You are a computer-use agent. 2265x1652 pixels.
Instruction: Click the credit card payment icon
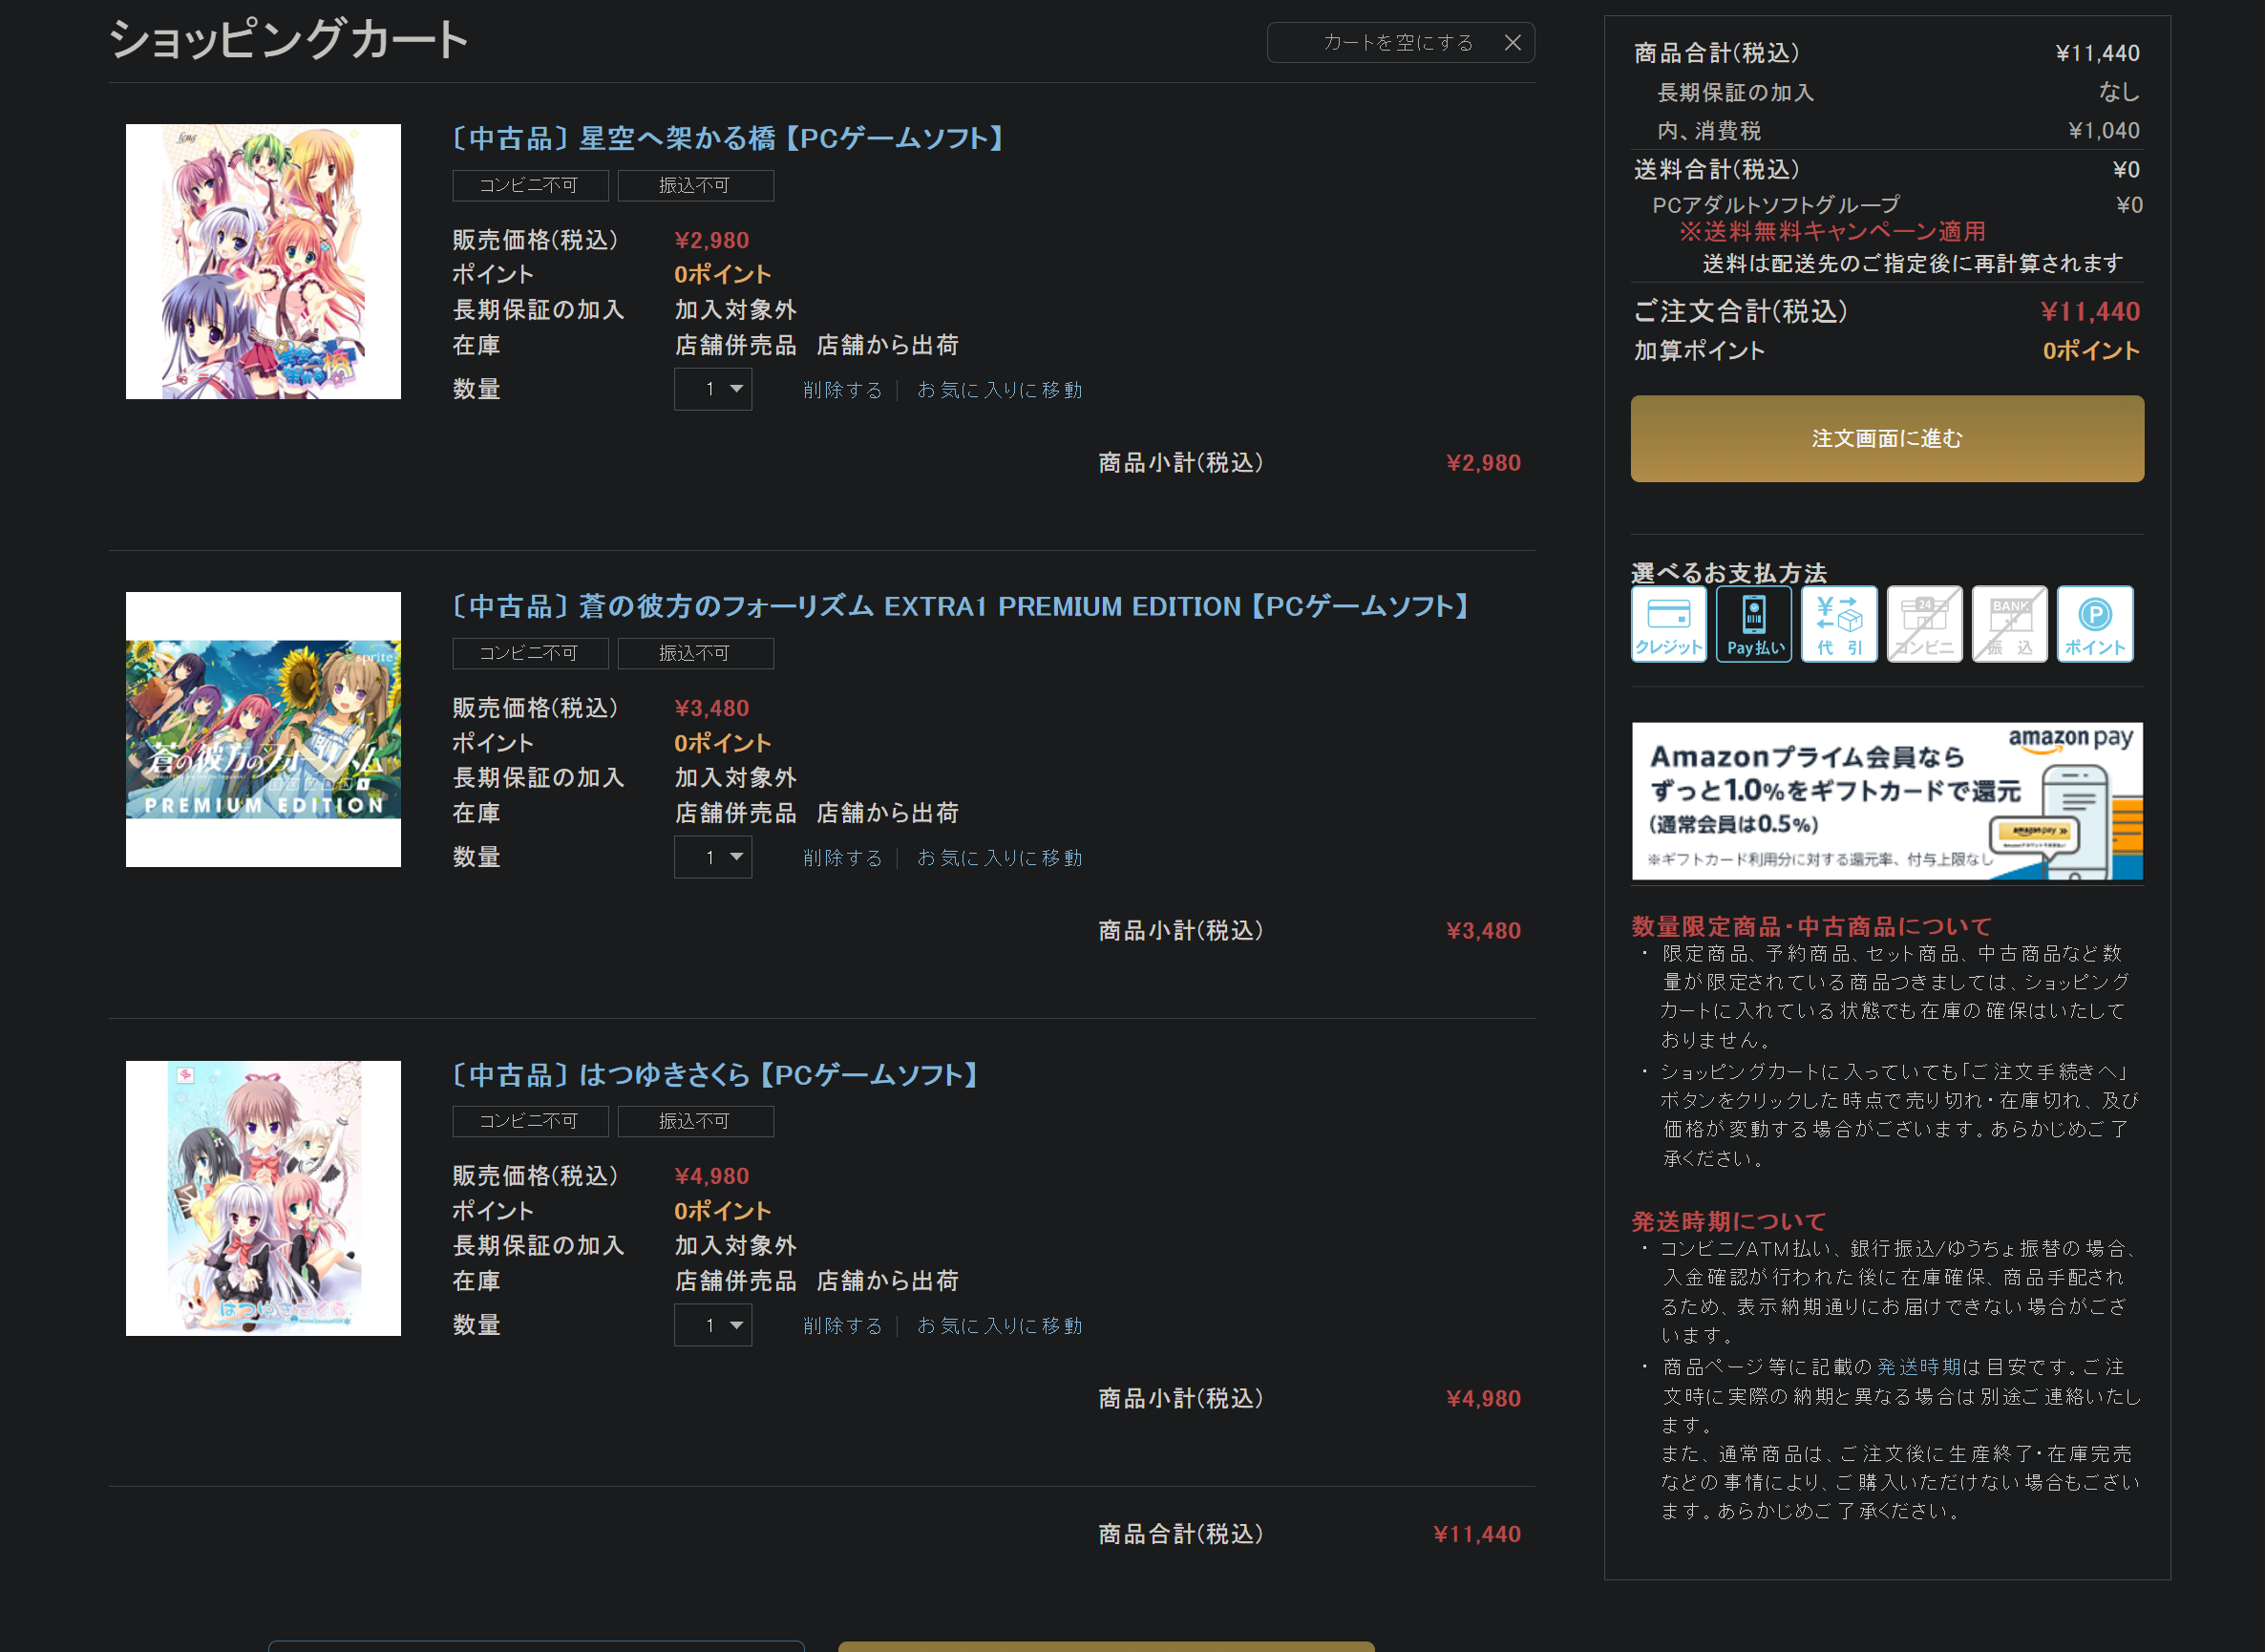[x=1668, y=623]
